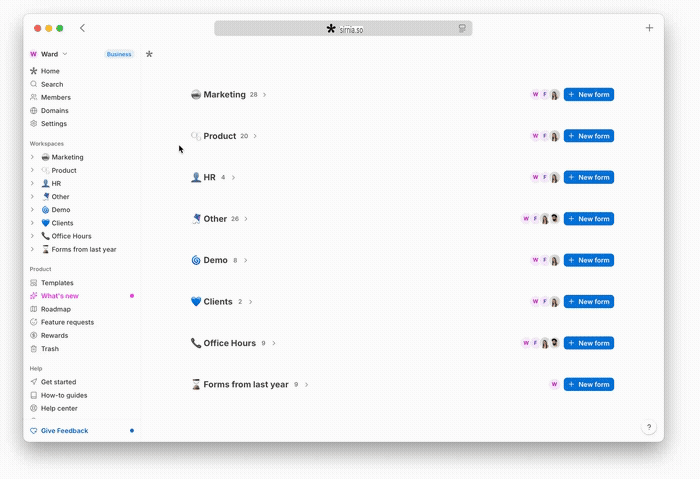
Task: Click the Settings gear icon
Action: [x=33, y=123]
